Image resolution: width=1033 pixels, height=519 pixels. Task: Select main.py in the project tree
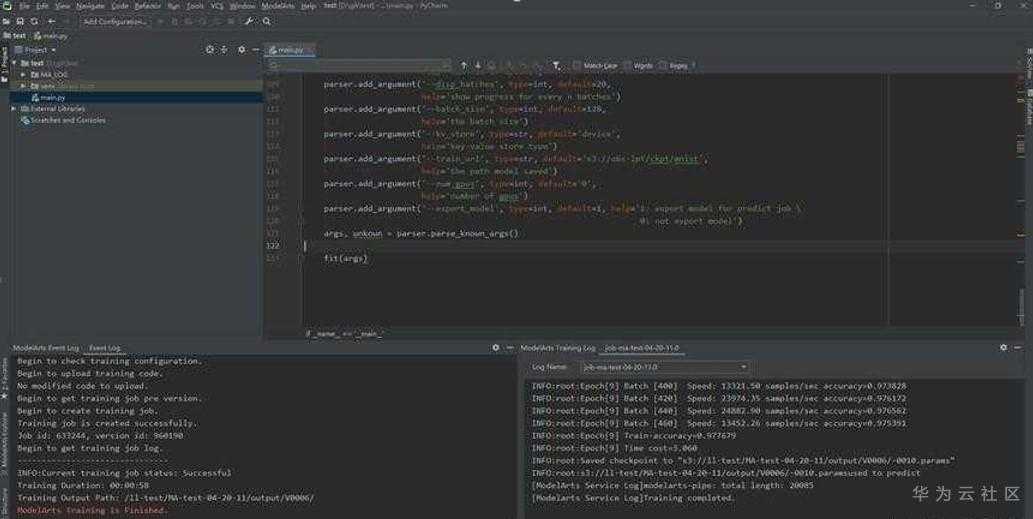coord(53,97)
